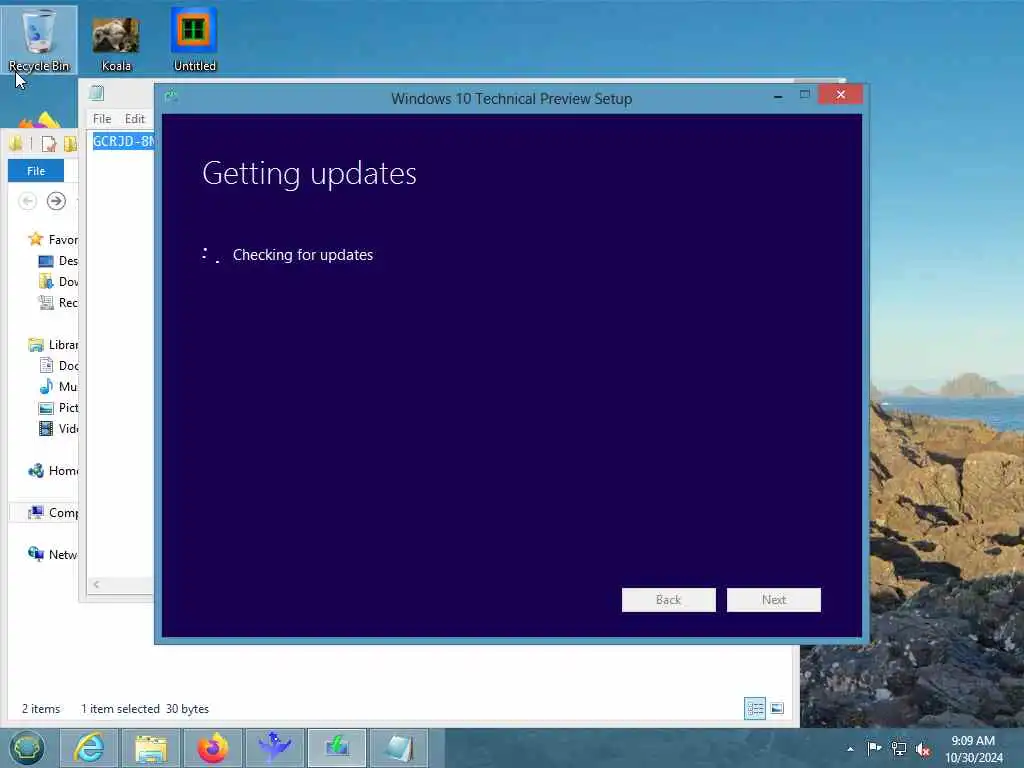Show hidden system tray icons
The width and height of the screenshot is (1024, 768).
pyautogui.click(x=850, y=749)
